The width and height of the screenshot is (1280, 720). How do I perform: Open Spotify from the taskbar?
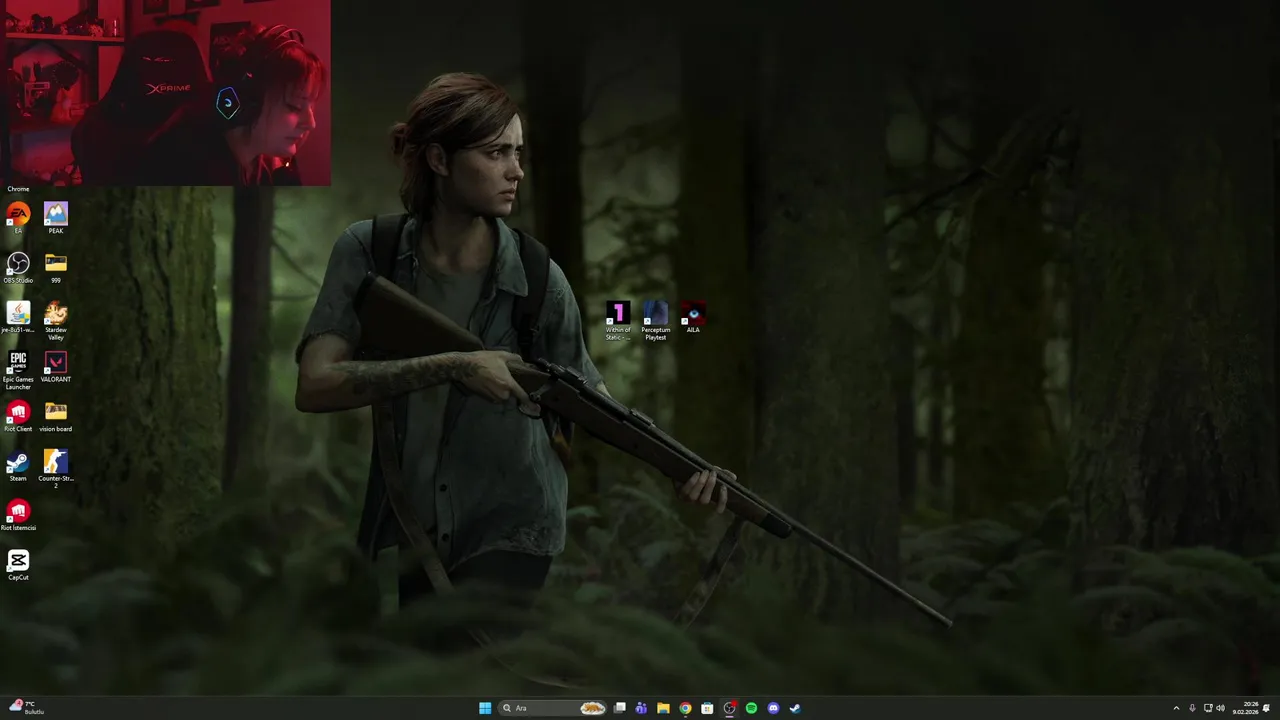[x=751, y=708]
